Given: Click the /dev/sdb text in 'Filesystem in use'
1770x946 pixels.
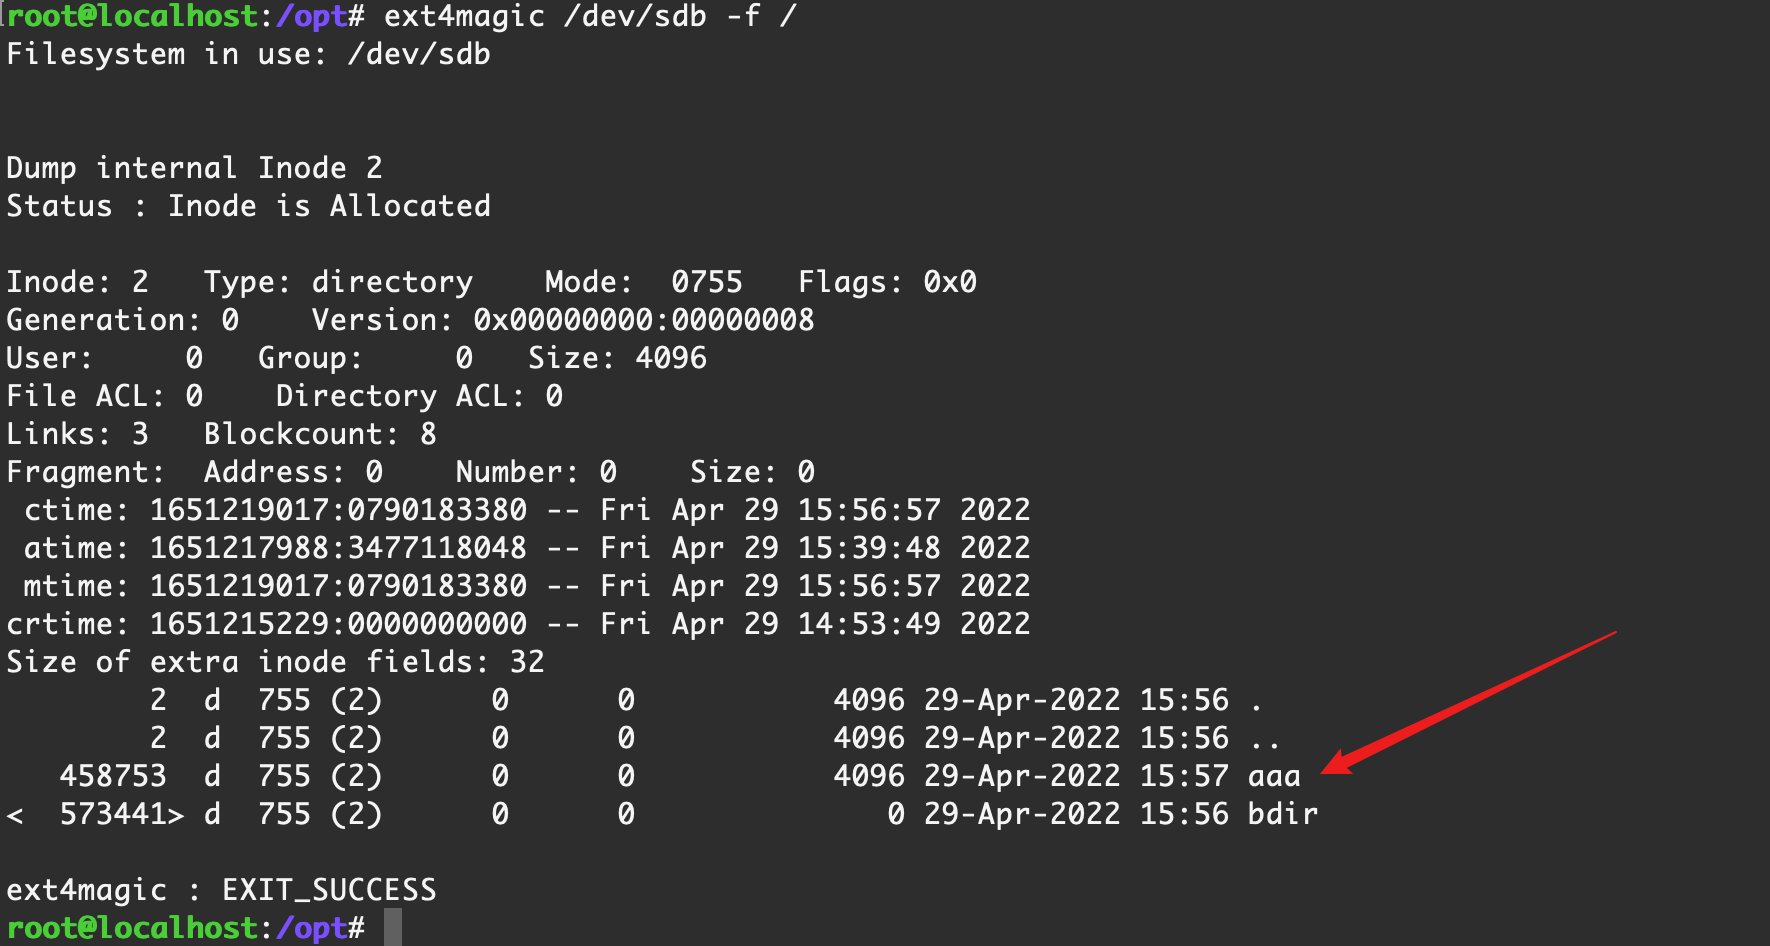Looking at the screenshot, I should 418,54.
